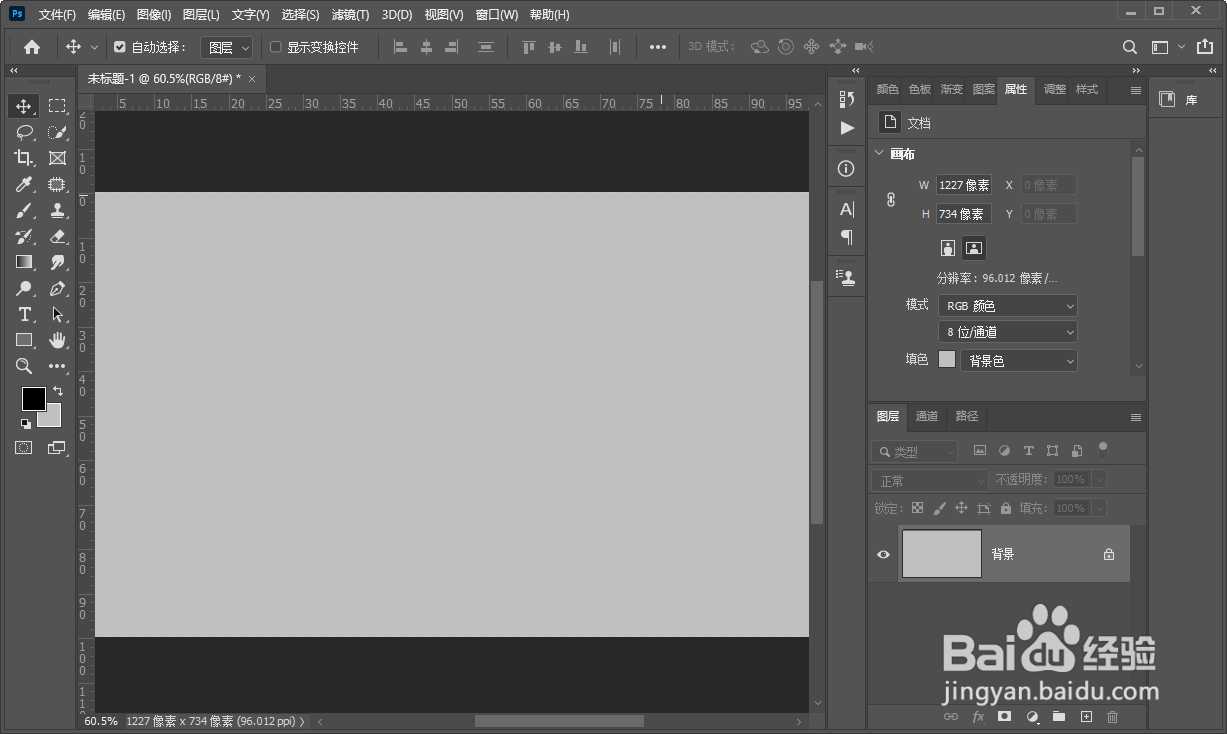Open the 8 位/通道 bit depth dropdown
Screen dimensions: 1227x734
[1008, 332]
